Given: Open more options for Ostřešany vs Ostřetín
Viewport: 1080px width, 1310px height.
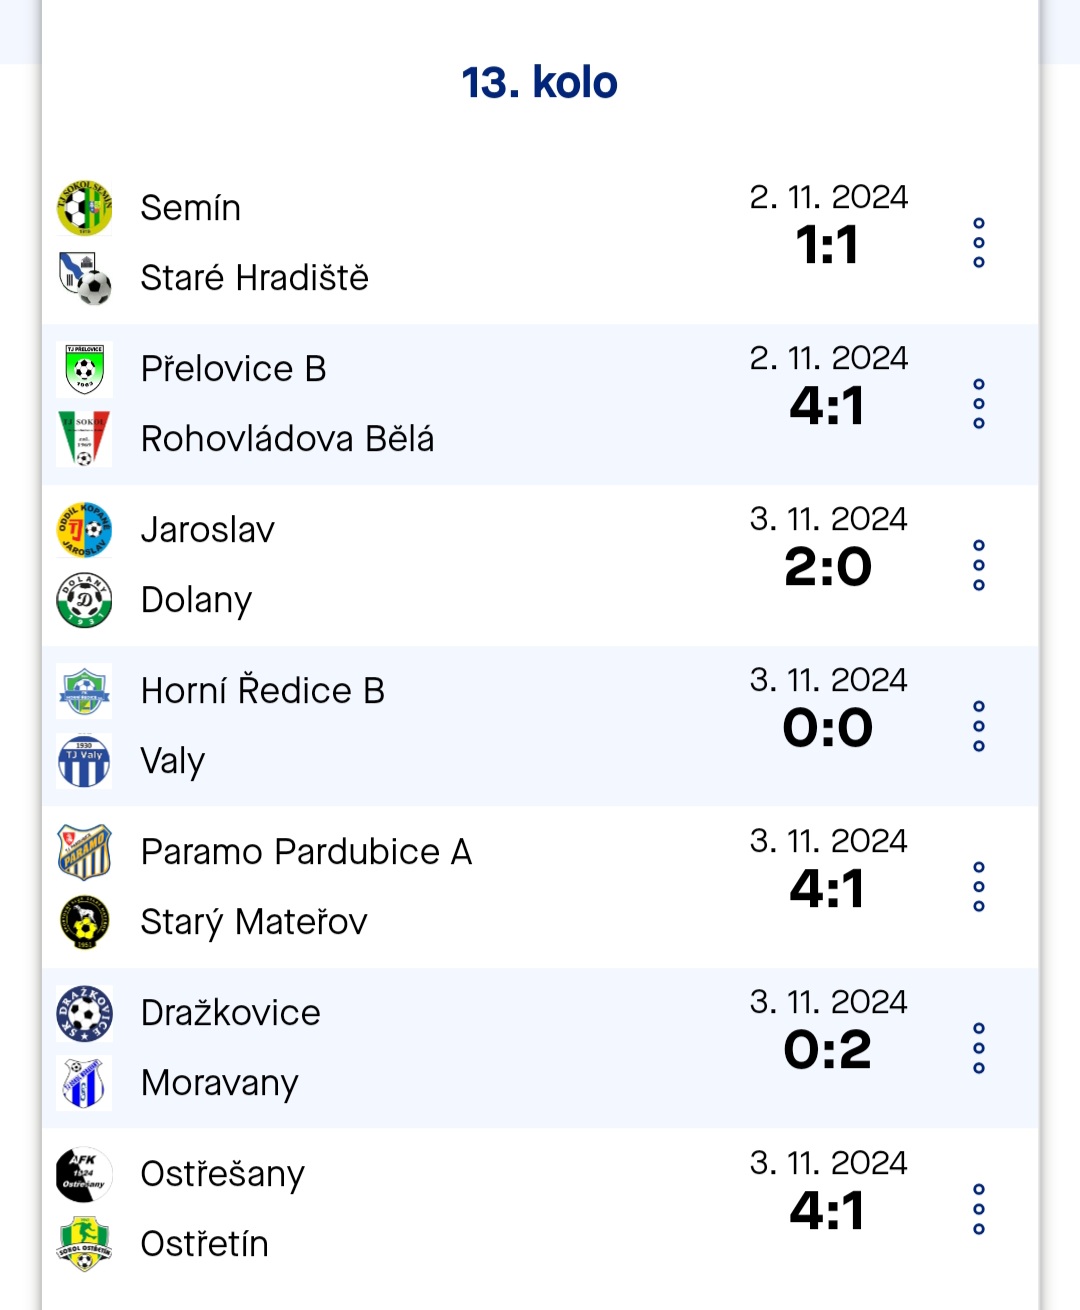Looking at the screenshot, I should [979, 1209].
